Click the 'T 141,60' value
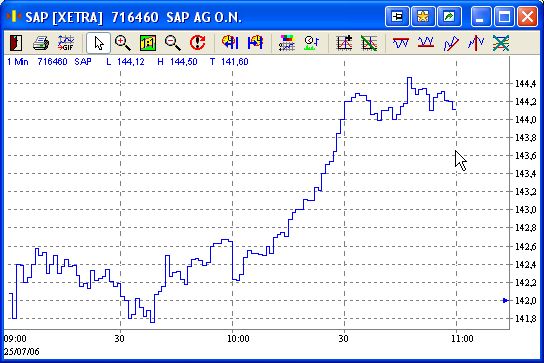 click(x=229, y=62)
